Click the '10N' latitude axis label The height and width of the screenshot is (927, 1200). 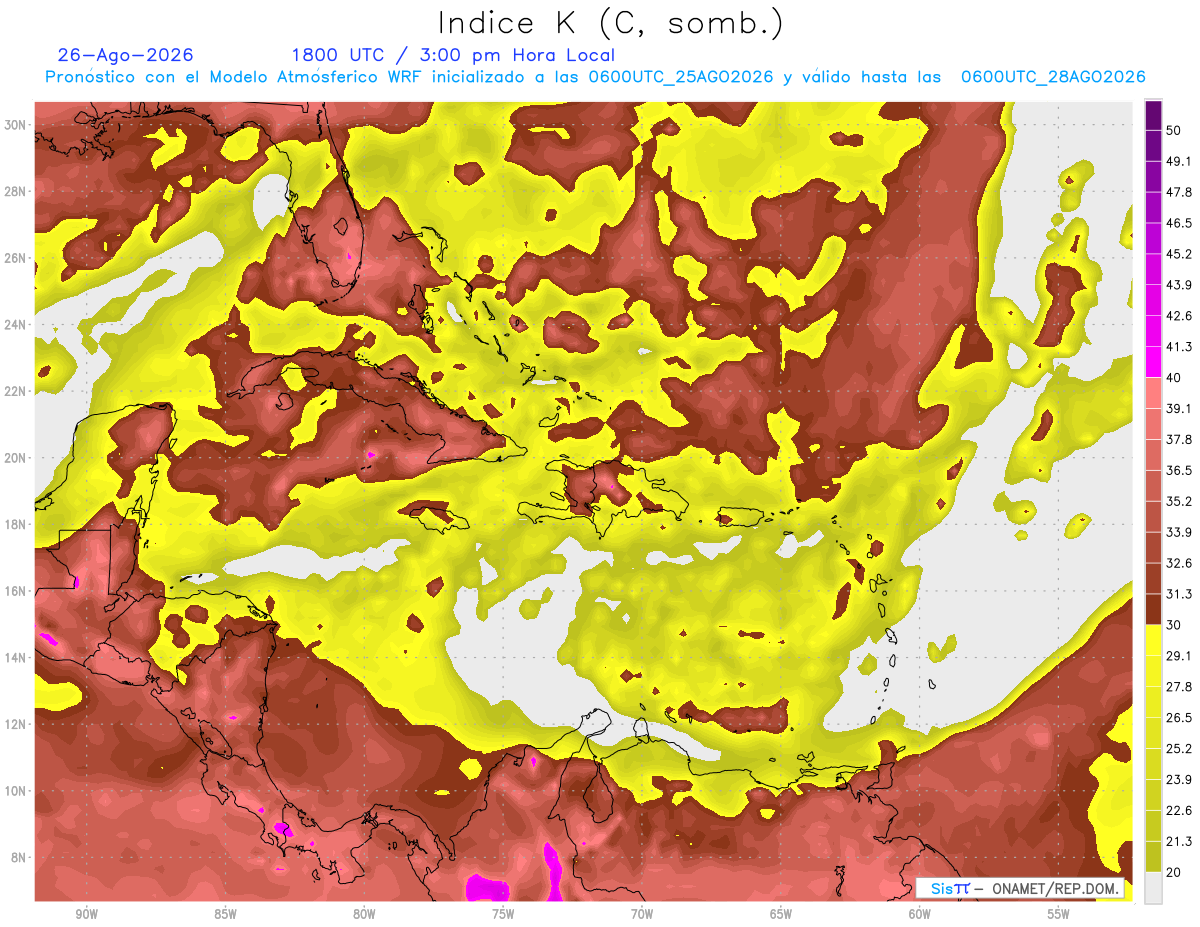(15, 791)
